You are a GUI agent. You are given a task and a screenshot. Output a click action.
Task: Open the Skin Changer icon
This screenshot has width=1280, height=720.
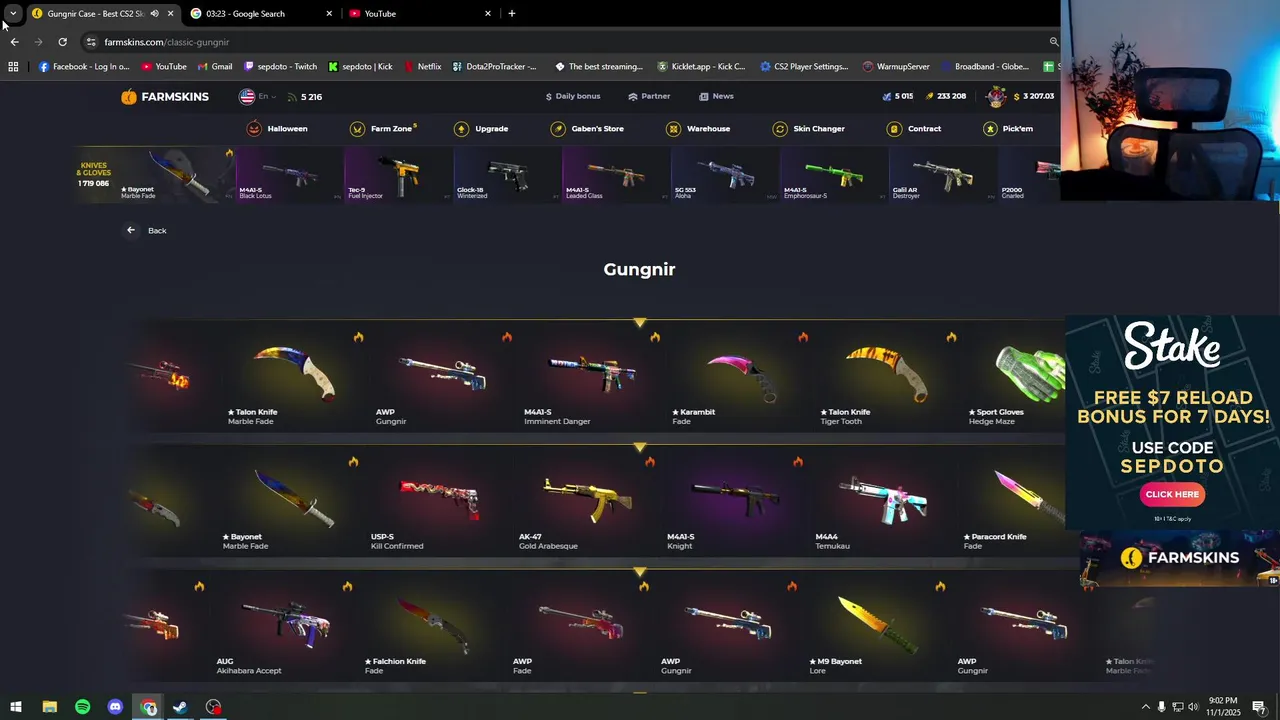pos(780,129)
